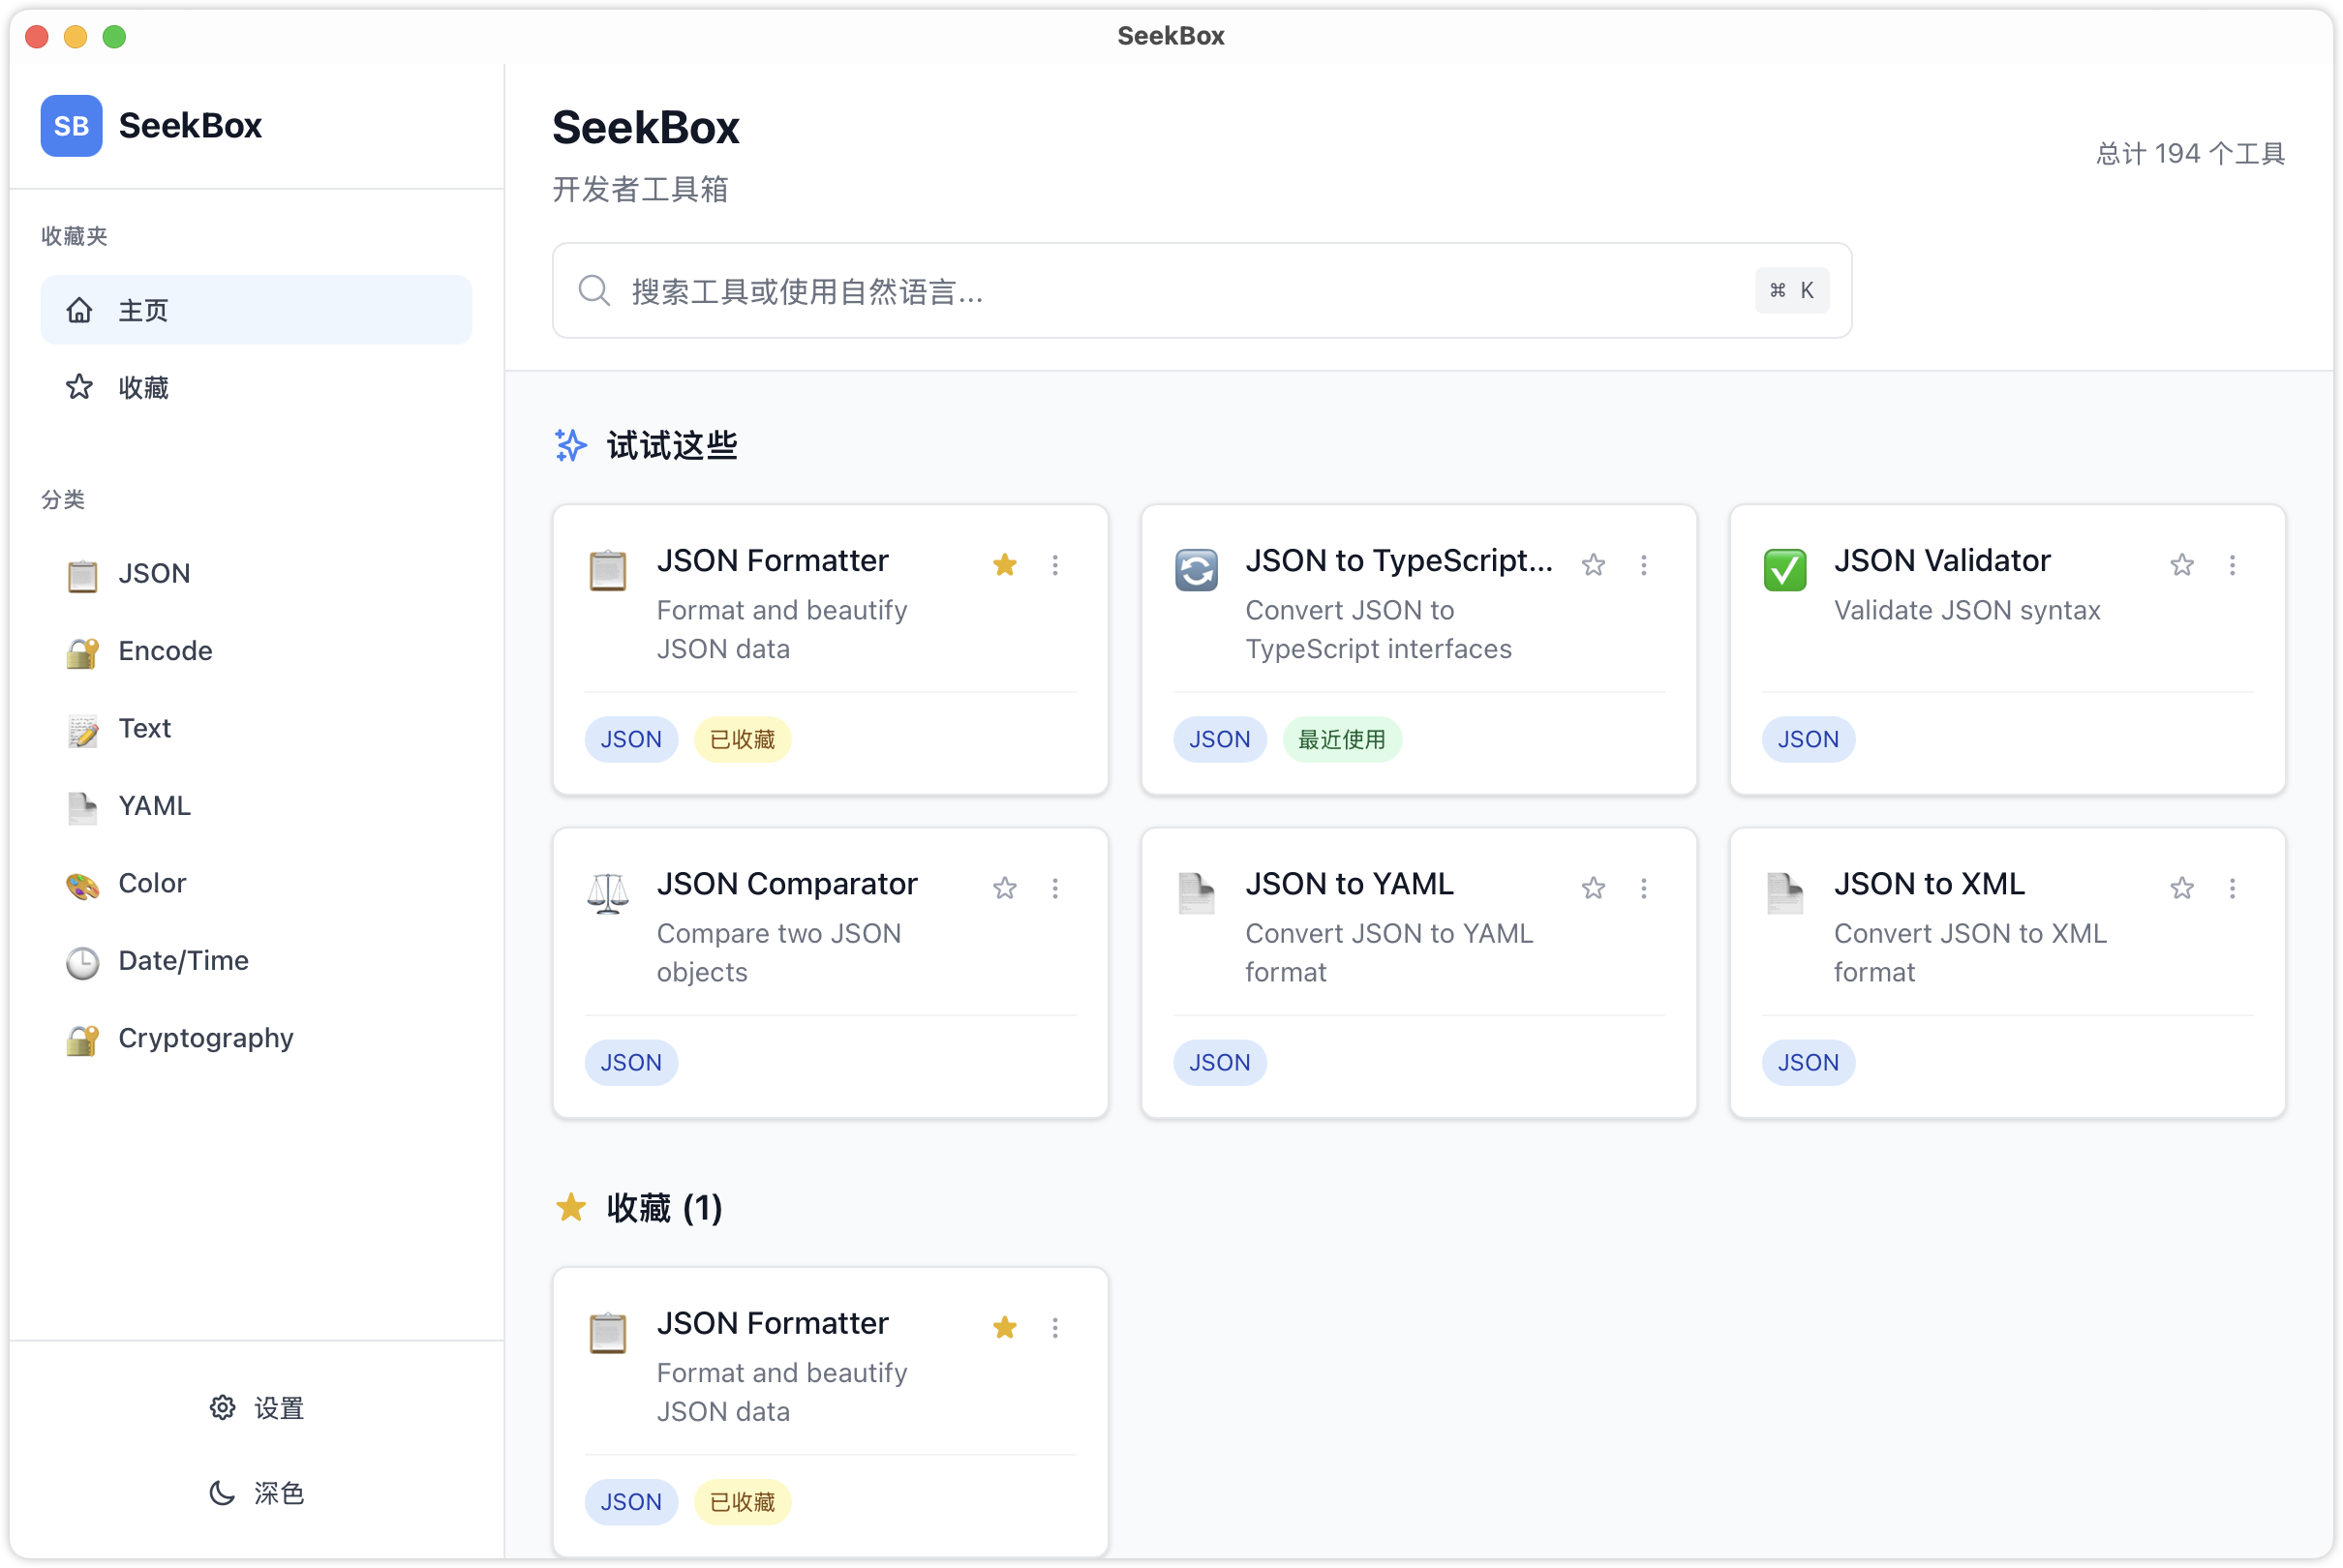Open more options for JSON to TypeScript
This screenshot has width=2343, height=1568.
1643,565
